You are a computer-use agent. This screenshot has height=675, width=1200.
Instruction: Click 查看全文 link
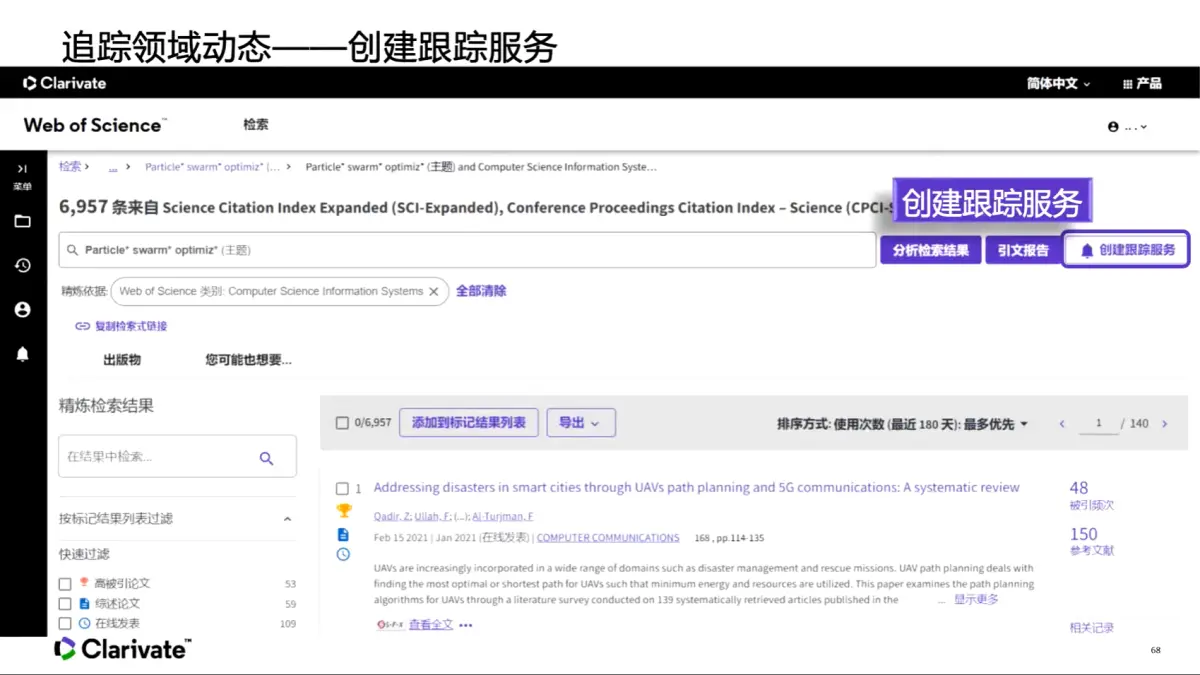click(x=431, y=625)
